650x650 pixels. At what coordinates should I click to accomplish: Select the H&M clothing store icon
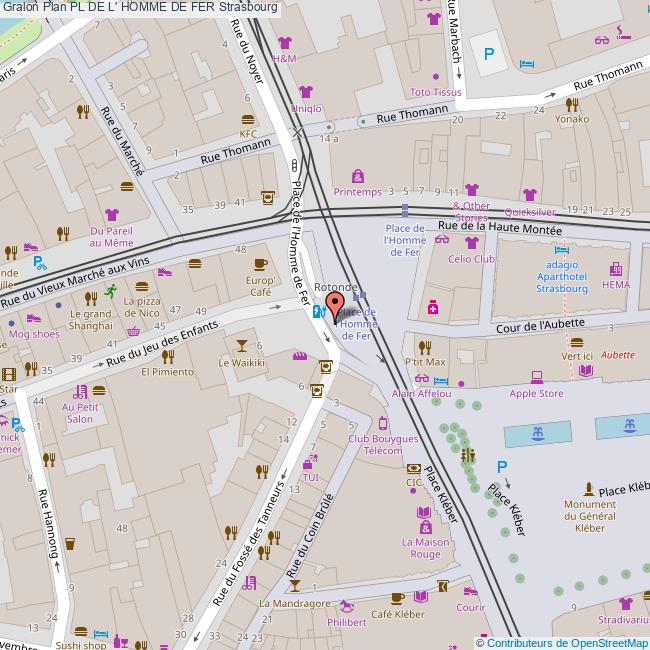tap(285, 43)
